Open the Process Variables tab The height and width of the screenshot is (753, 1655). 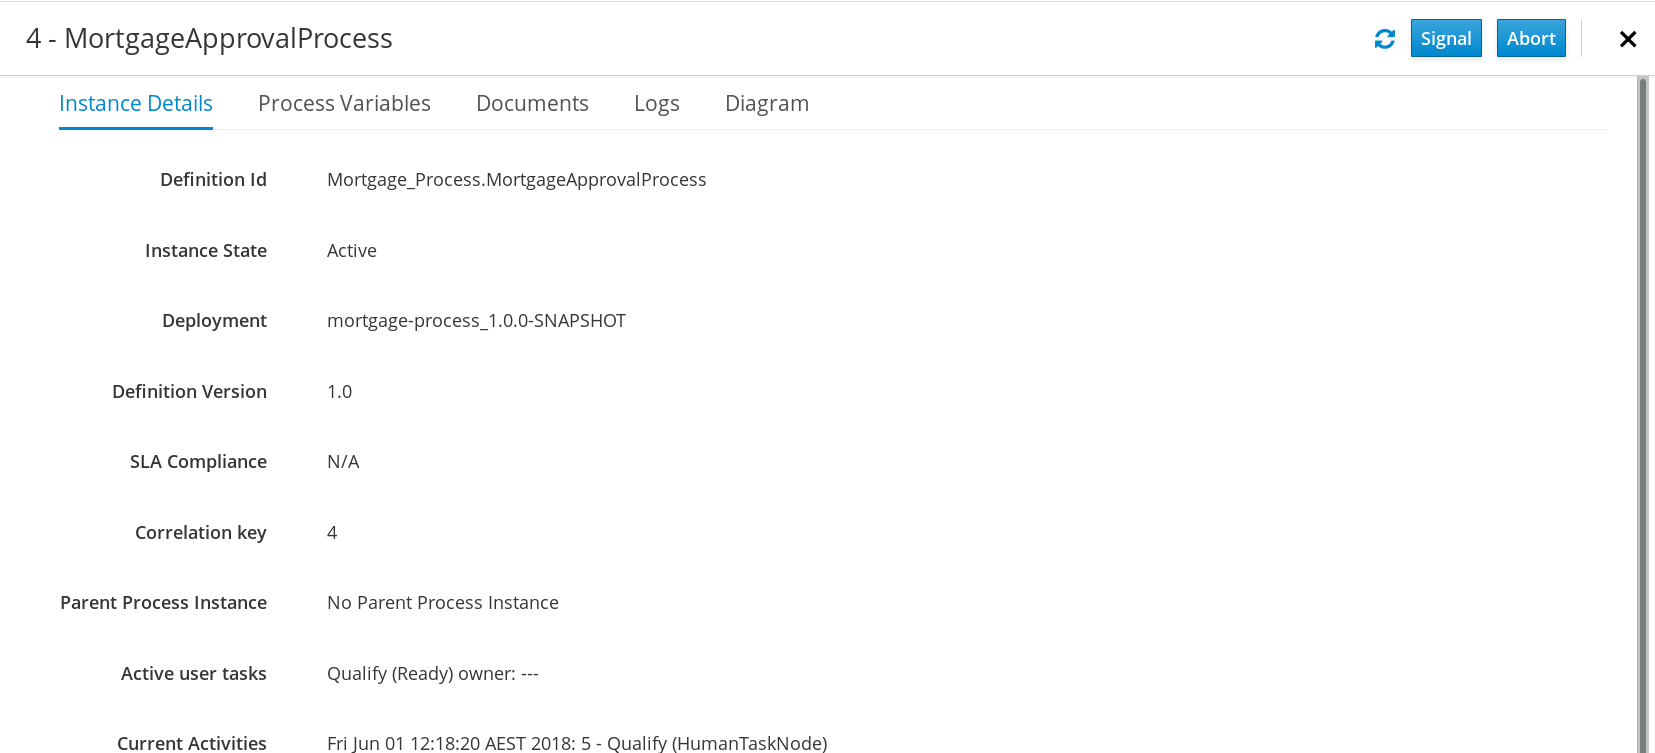344,104
